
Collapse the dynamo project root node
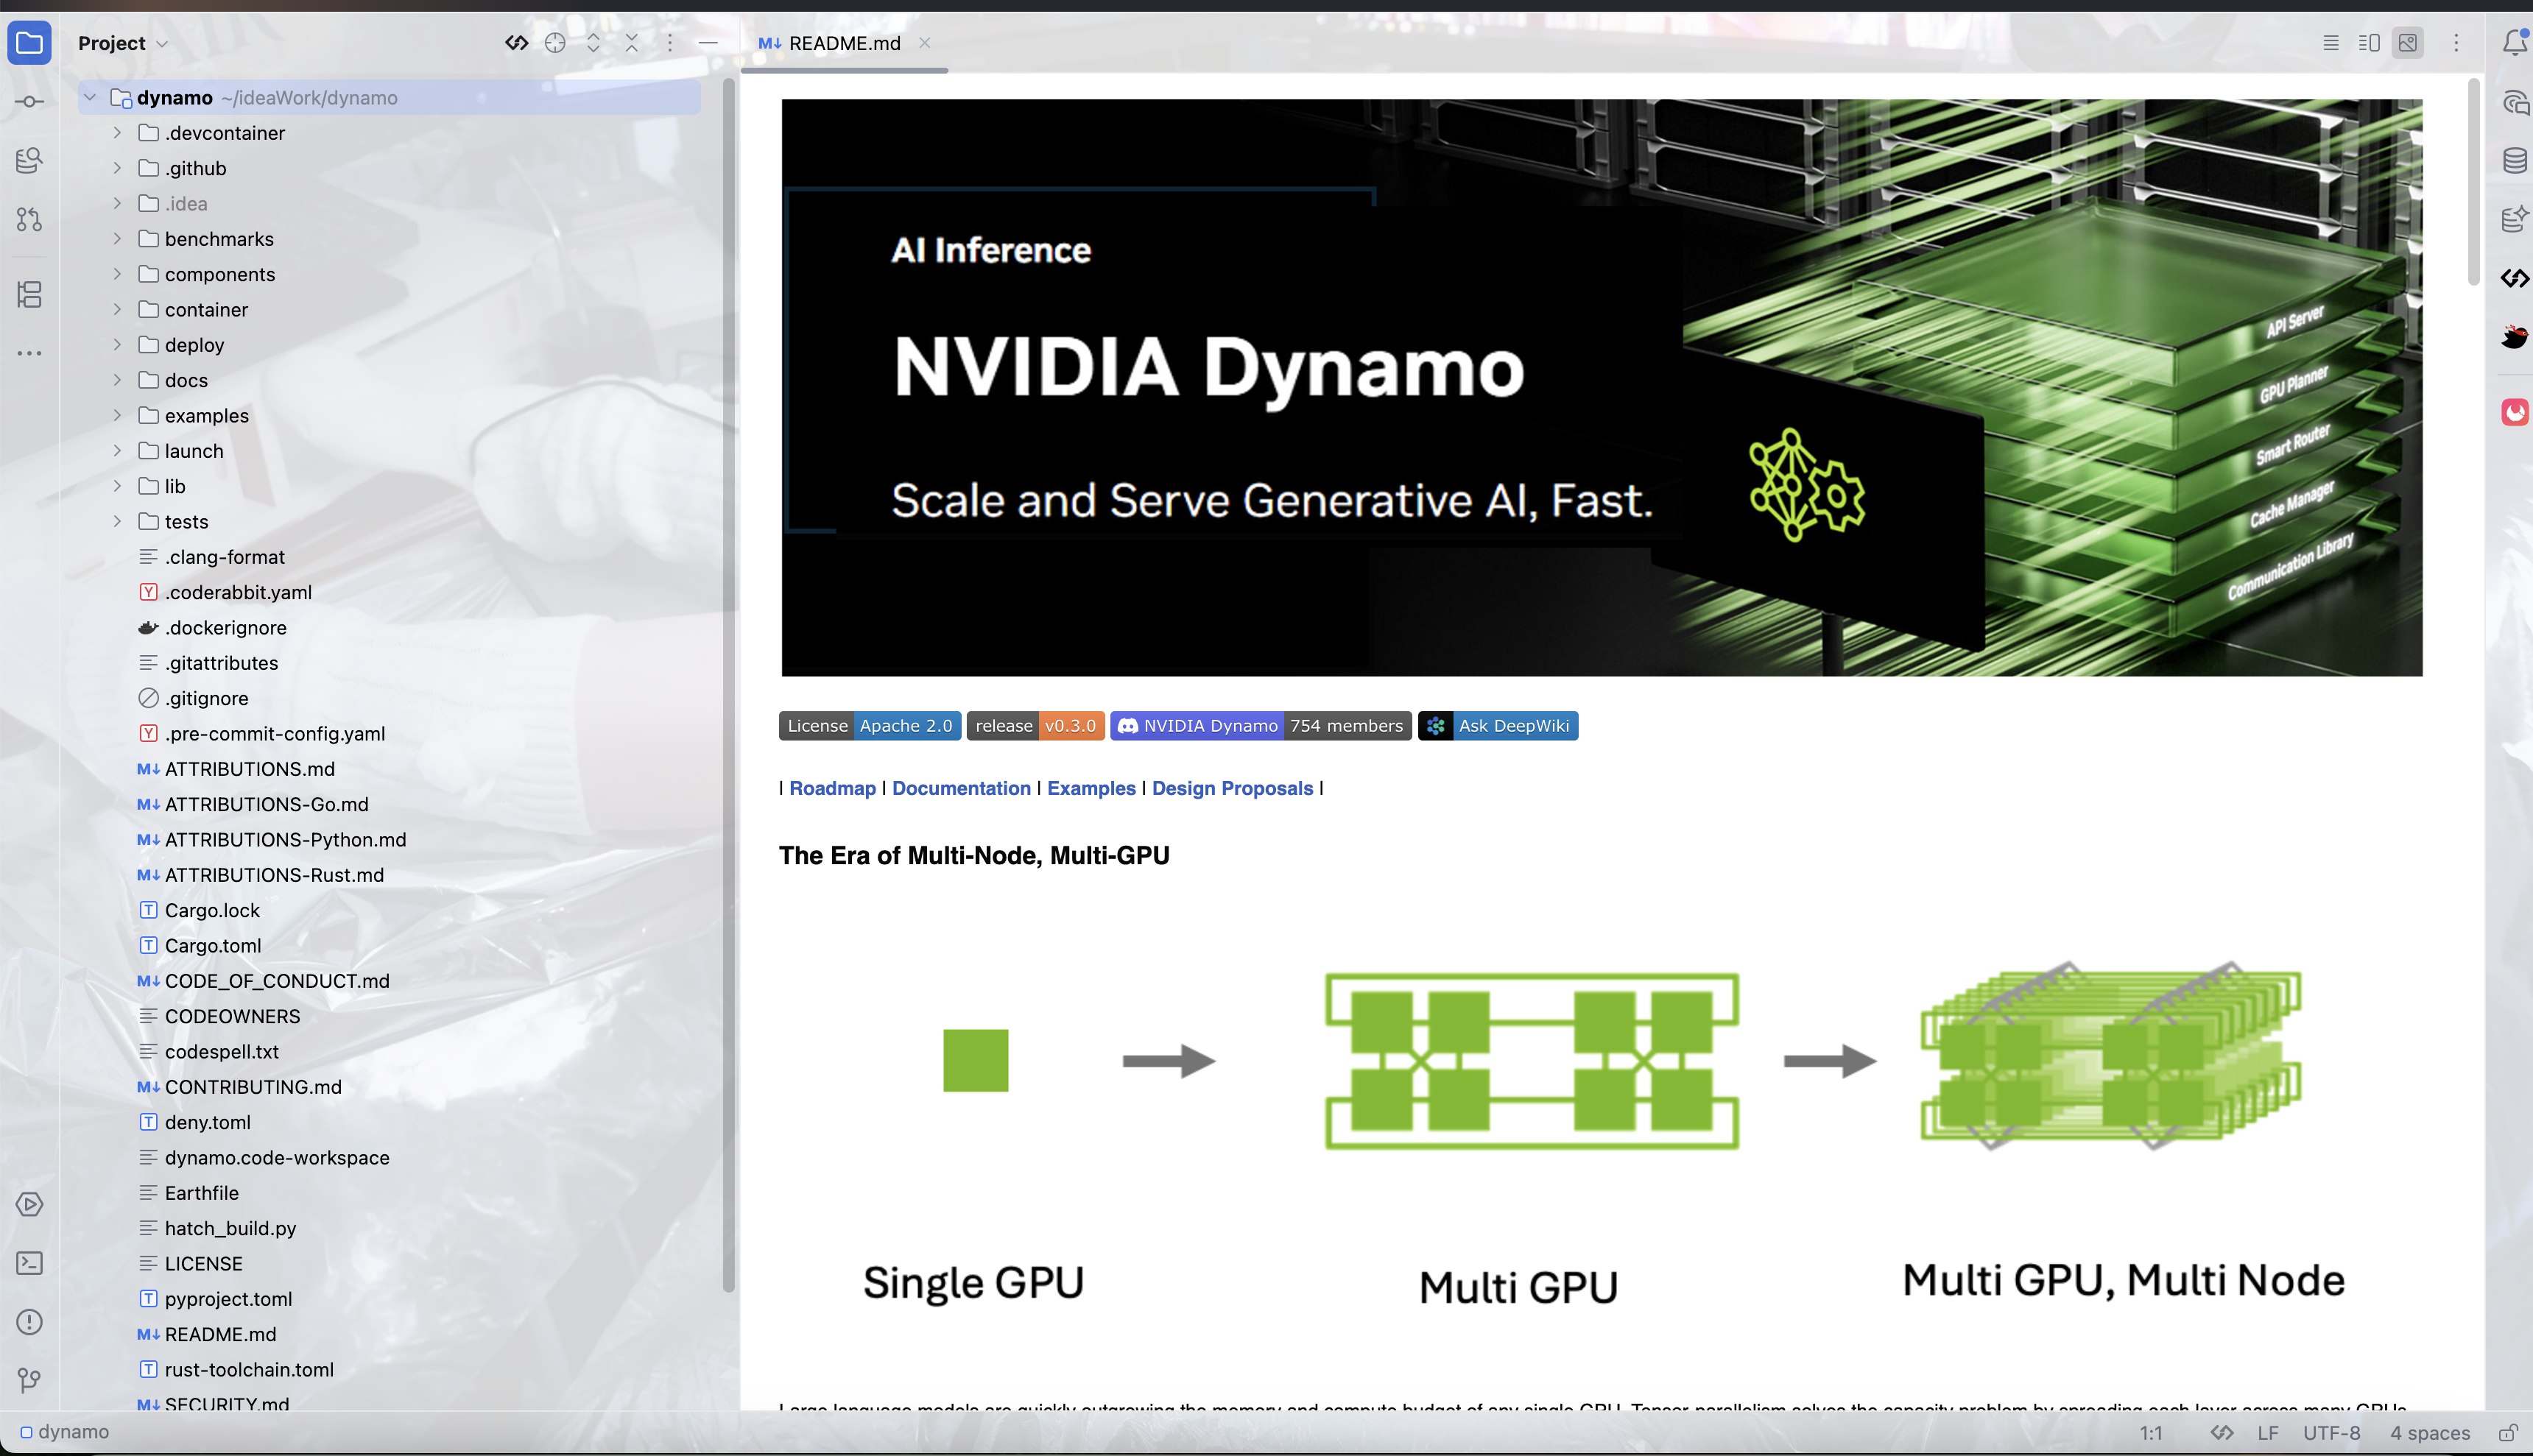click(x=91, y=97)
